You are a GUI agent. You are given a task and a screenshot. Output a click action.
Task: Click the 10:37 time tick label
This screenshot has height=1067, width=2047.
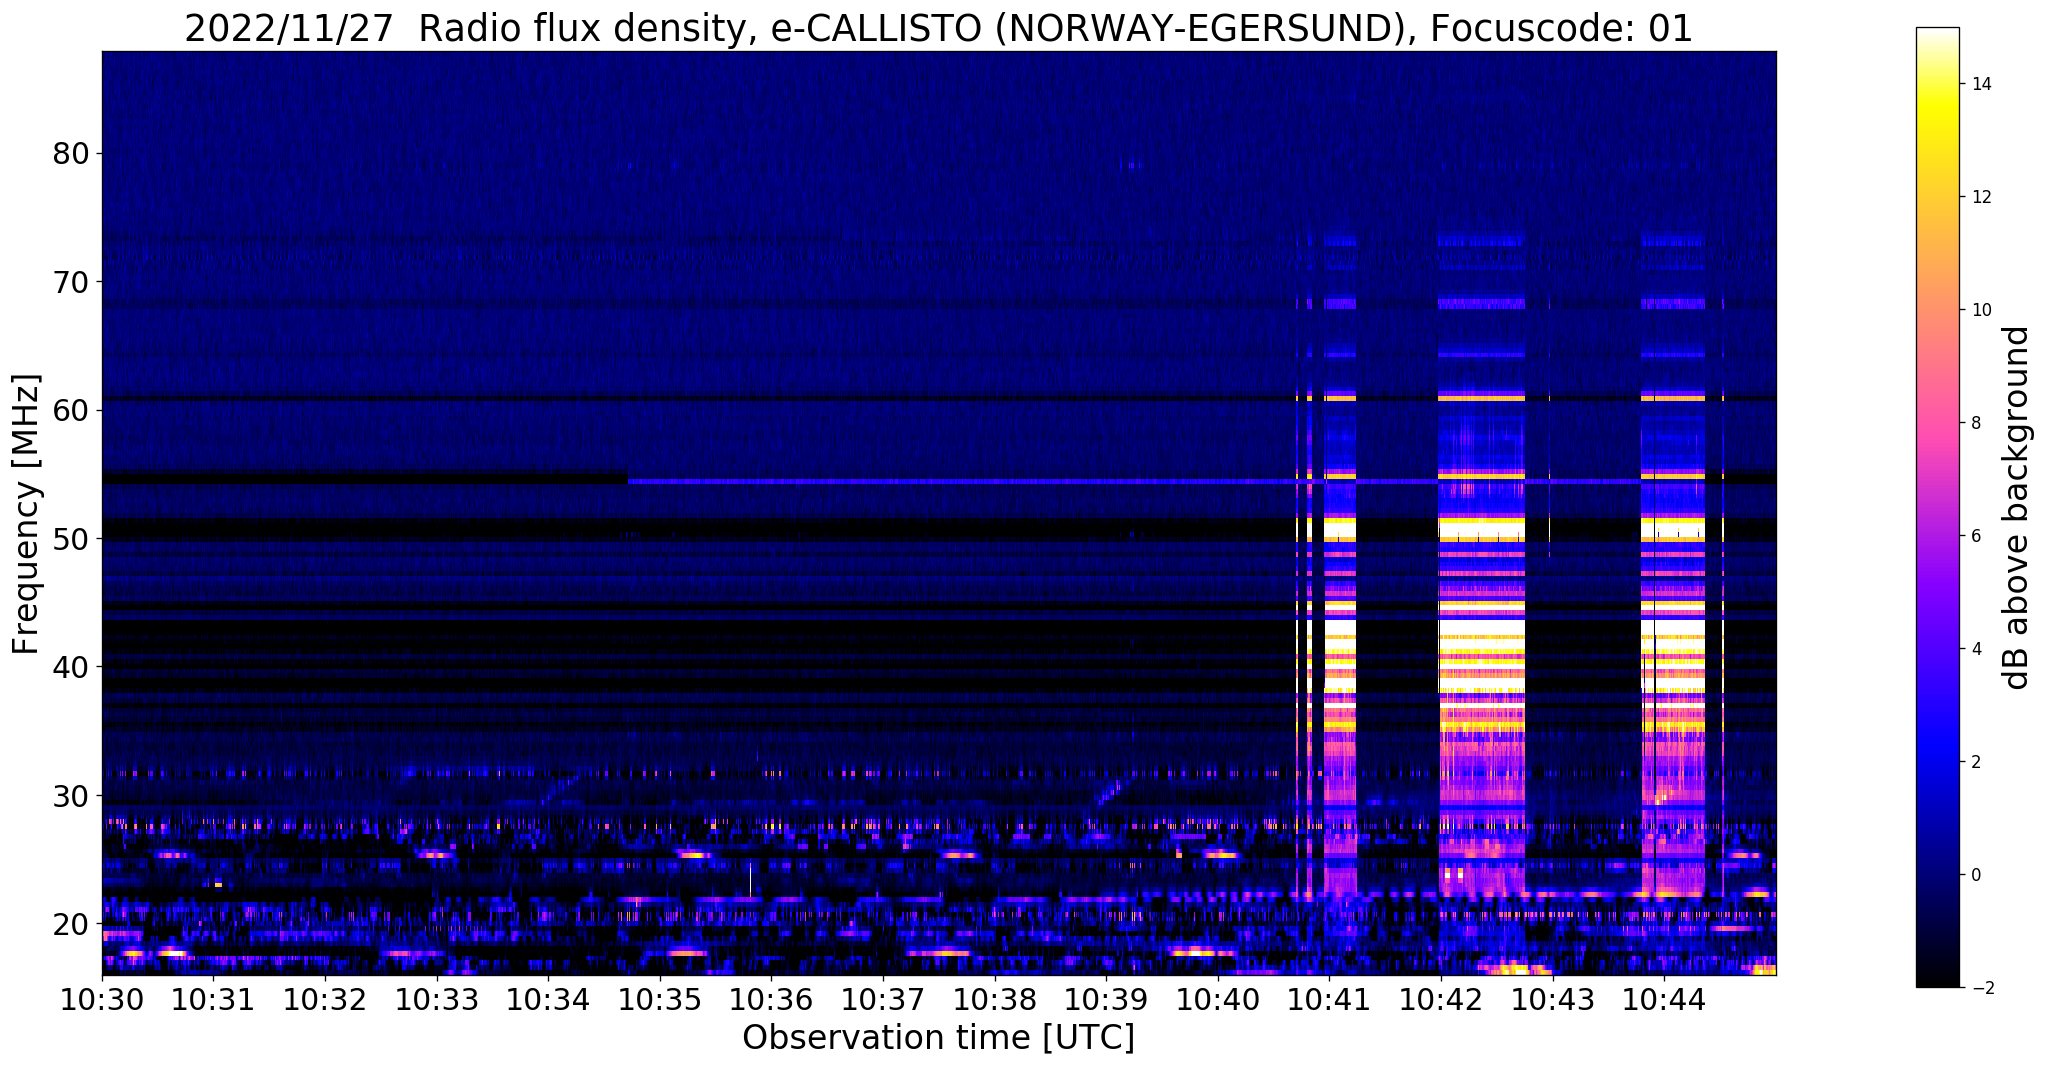click(883, 1000)
